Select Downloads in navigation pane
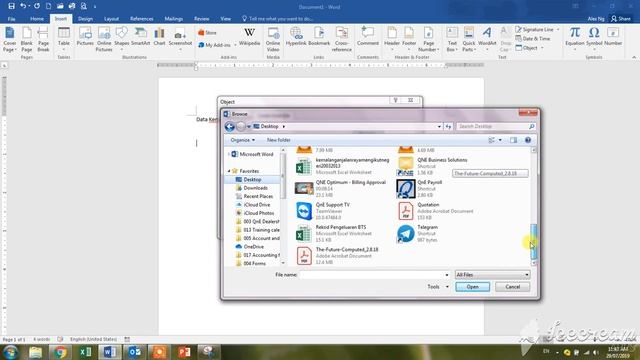 pyautogui.click(x=256, y=188)
